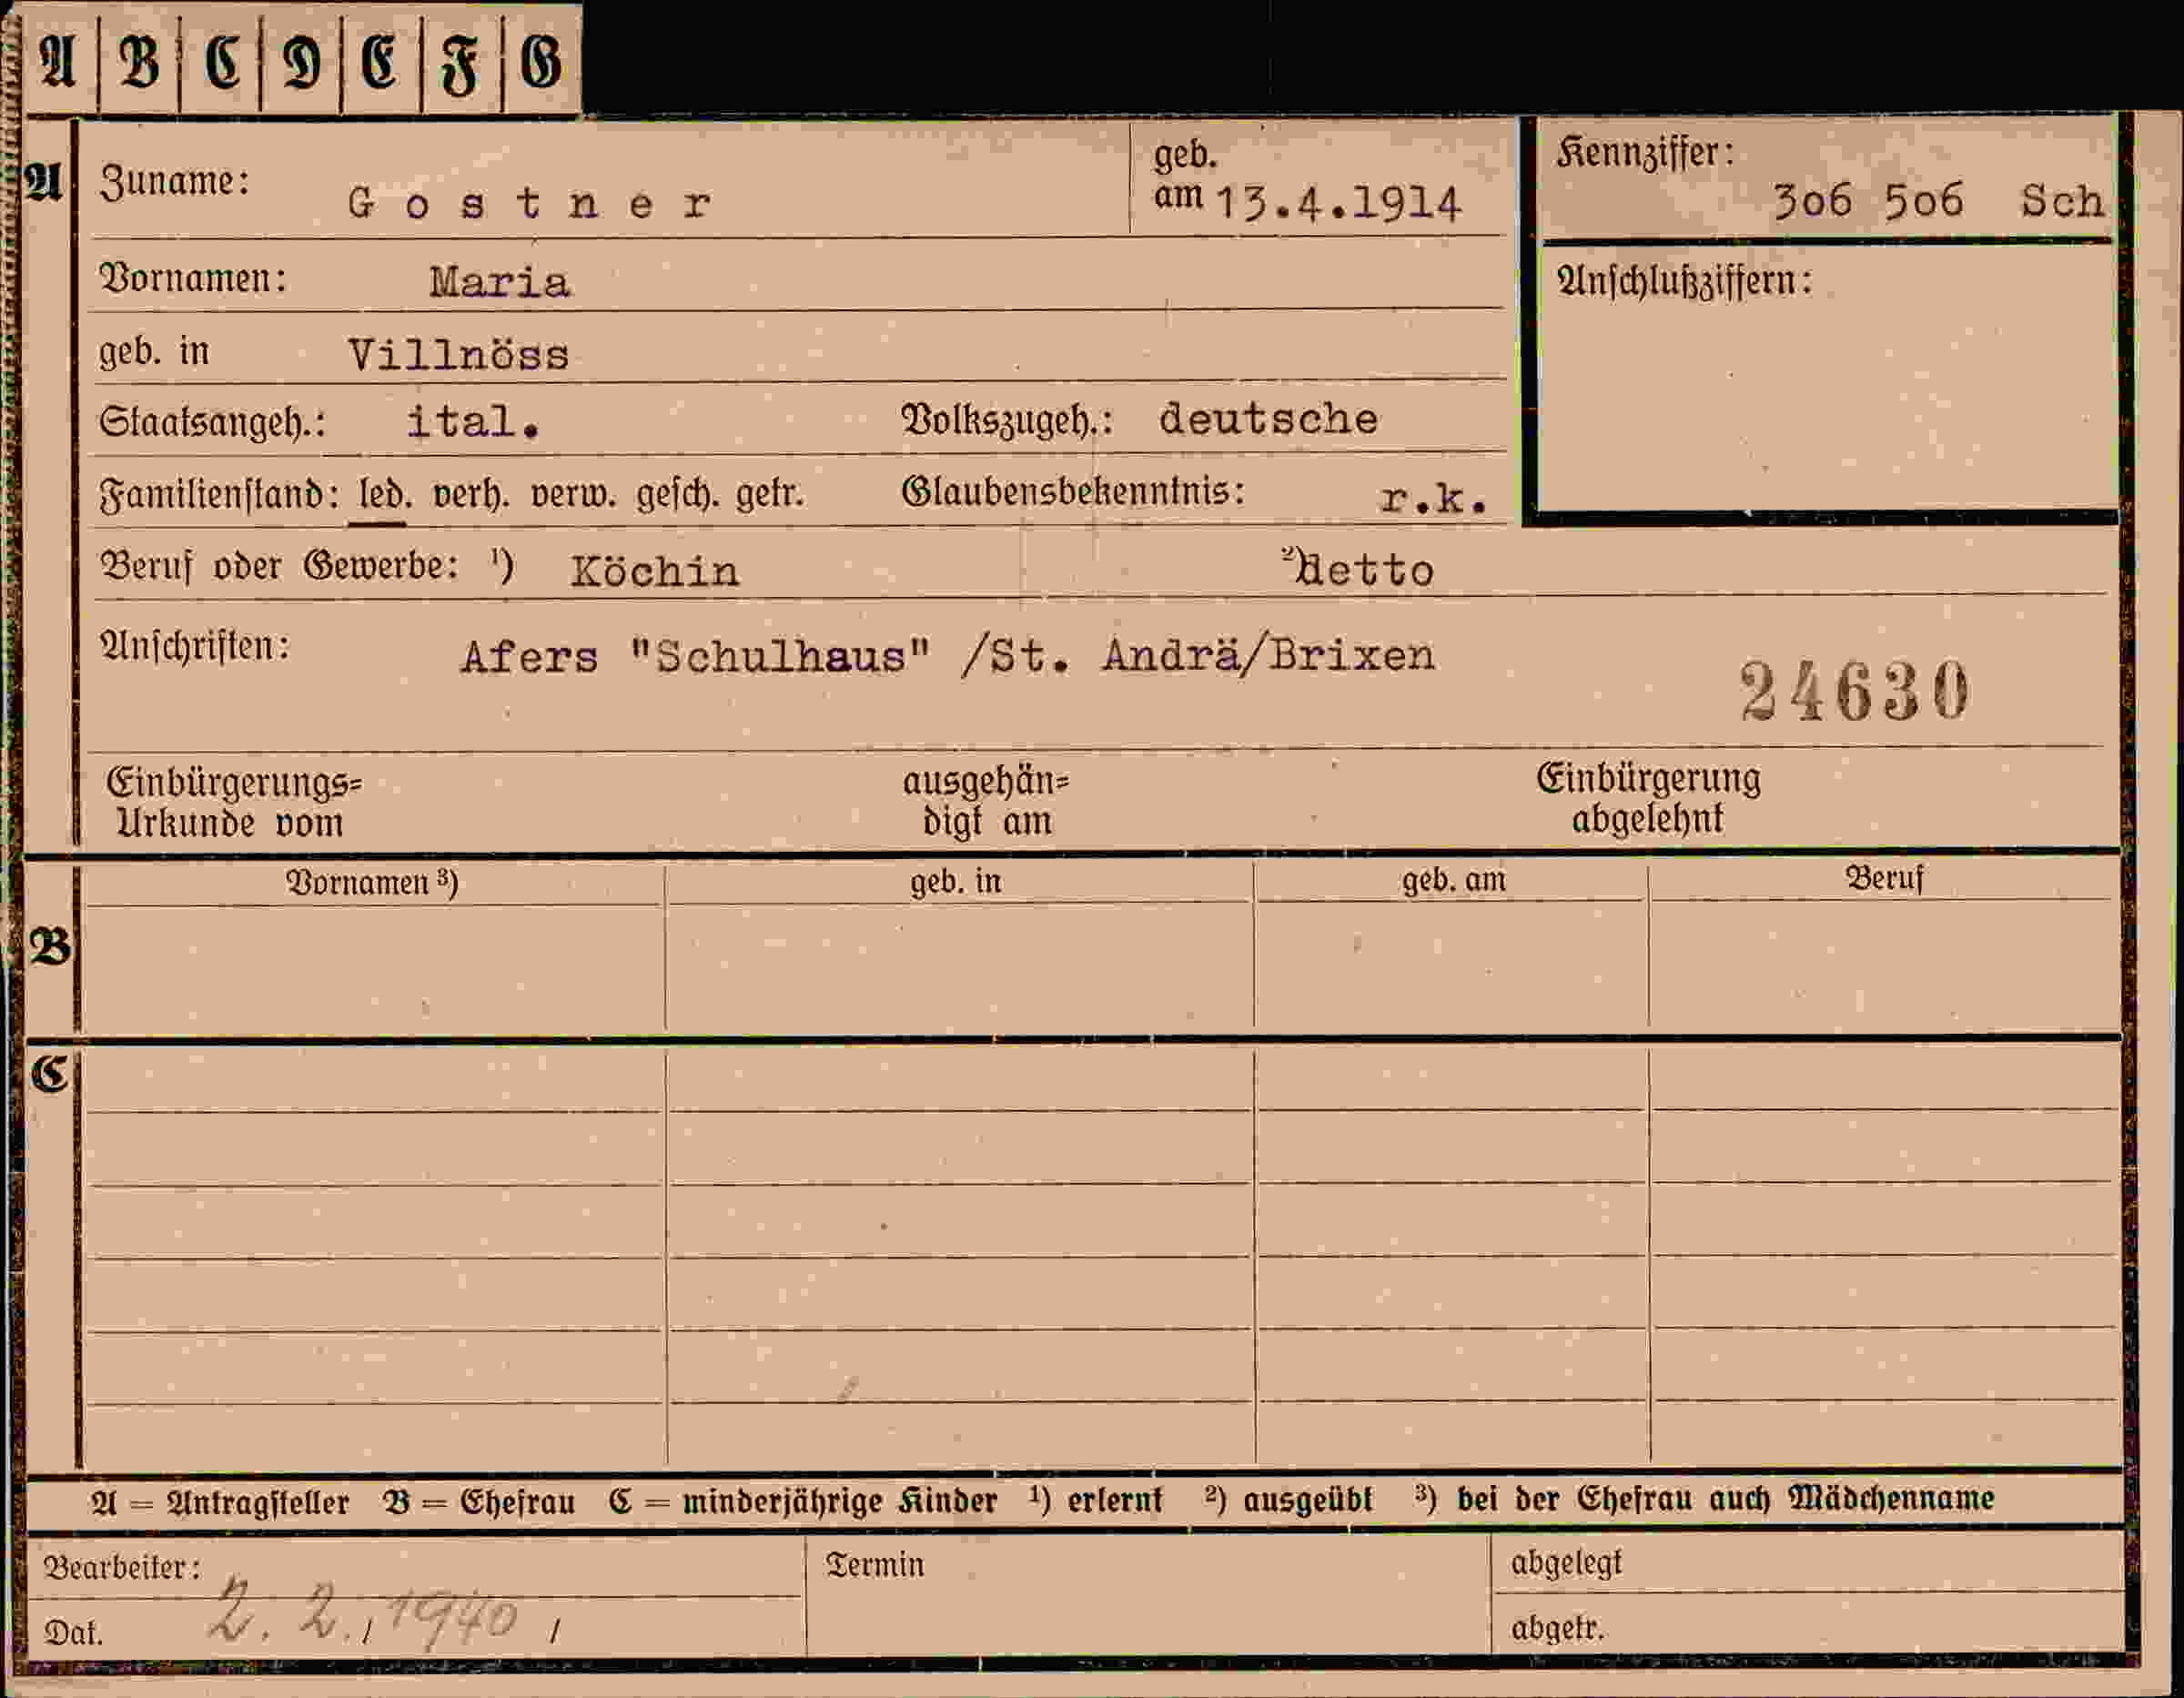Click the birth date '13.4.1914'
The image size is (2184, 1698).
click(x=1339, y=204)
